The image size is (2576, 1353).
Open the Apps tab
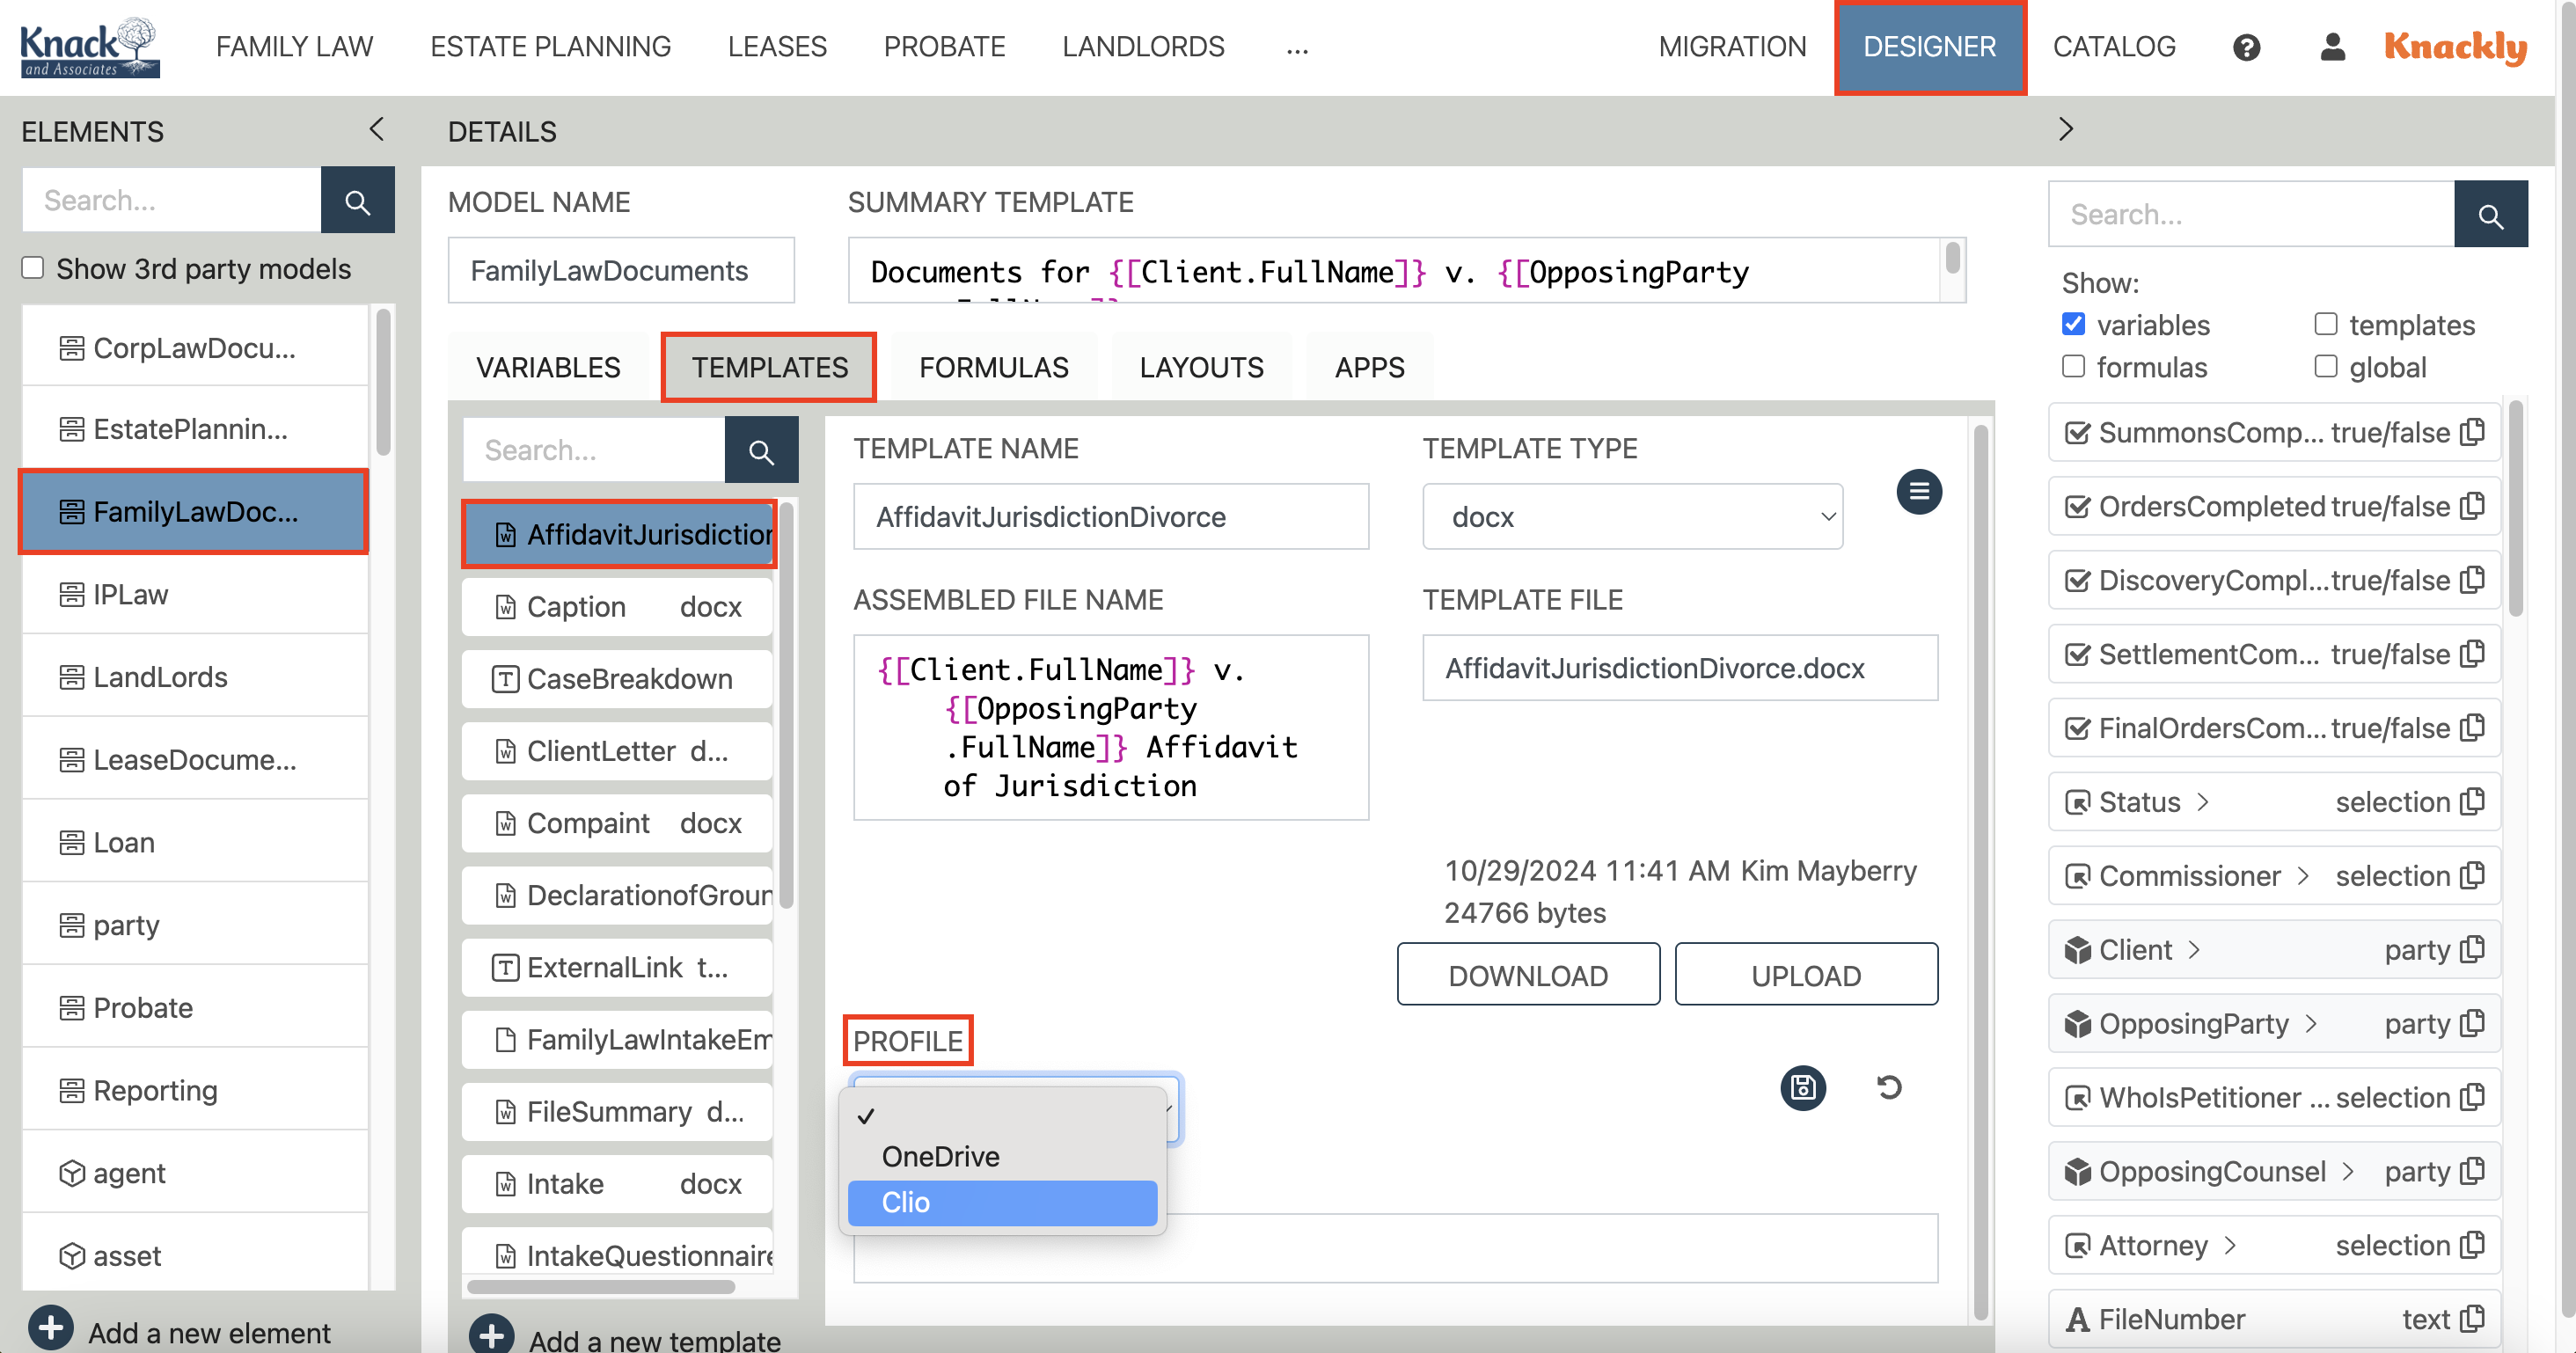point(1369,367)
